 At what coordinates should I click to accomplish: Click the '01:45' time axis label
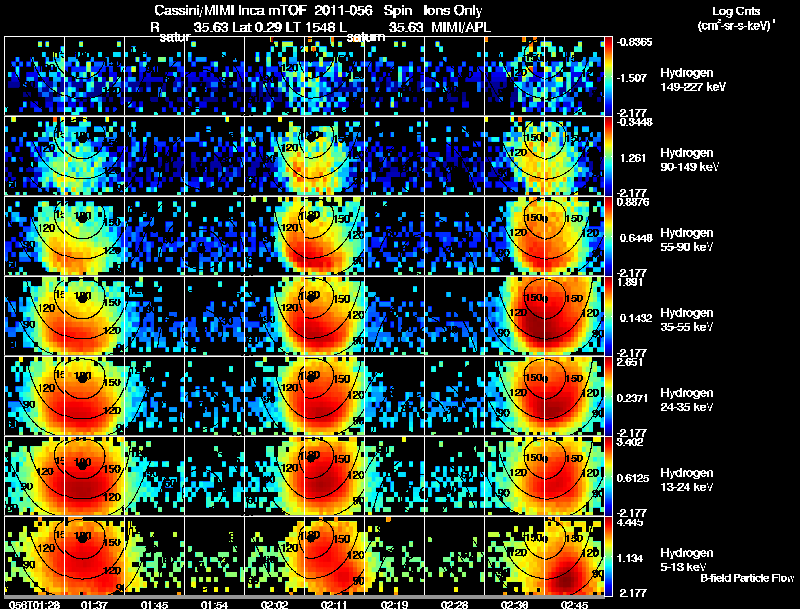click(154, 605)
